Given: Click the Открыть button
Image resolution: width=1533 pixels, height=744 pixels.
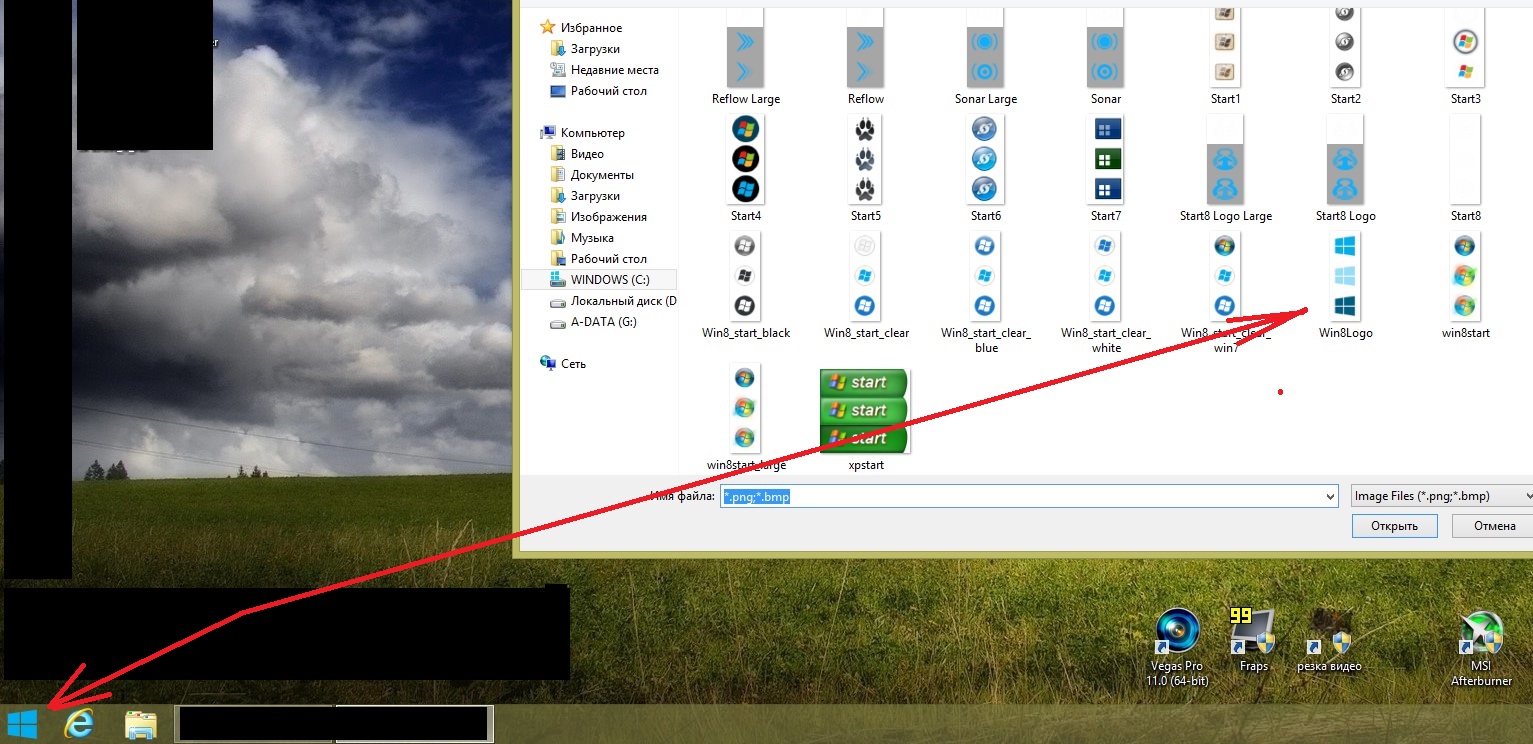Looking at the screenshot, I should pyautogui.click(x=1394, y=526).
